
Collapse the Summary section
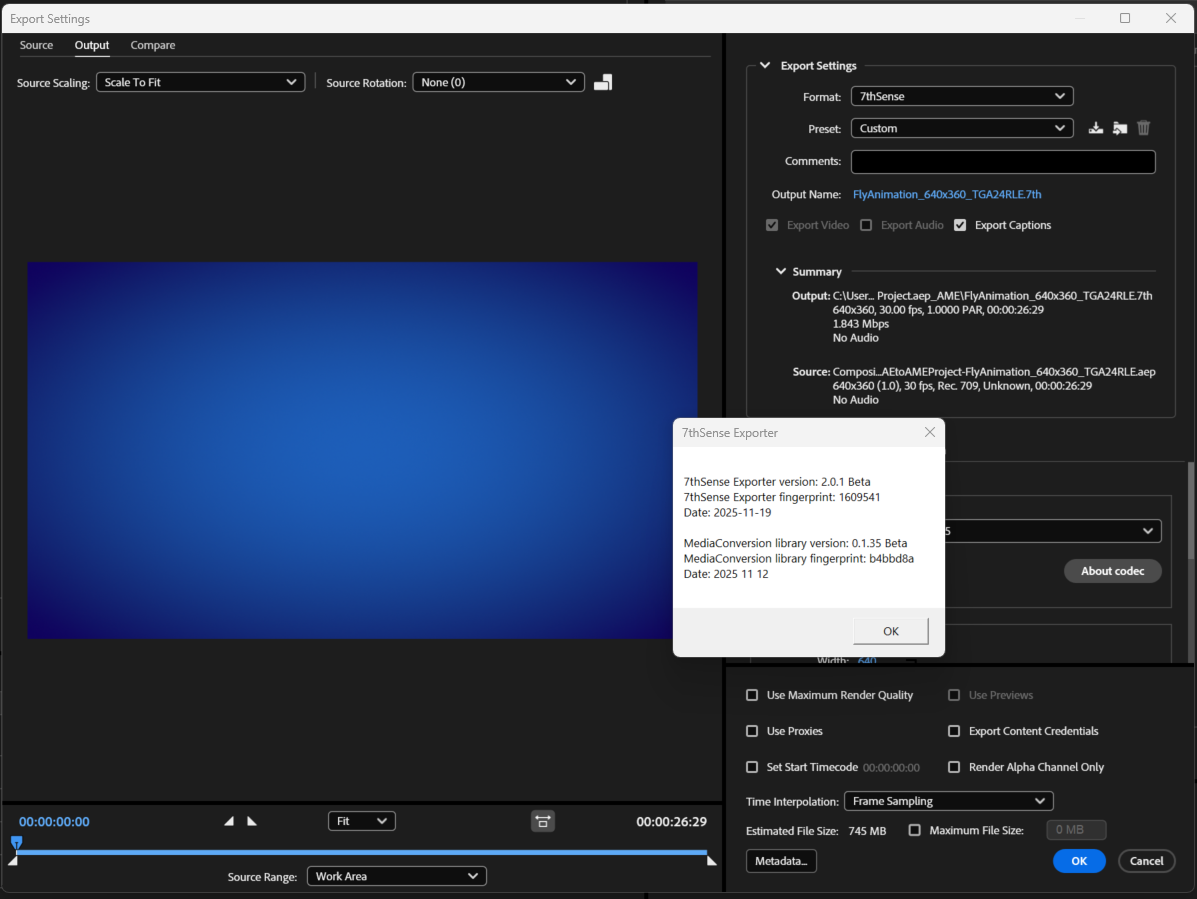[781, 272]
